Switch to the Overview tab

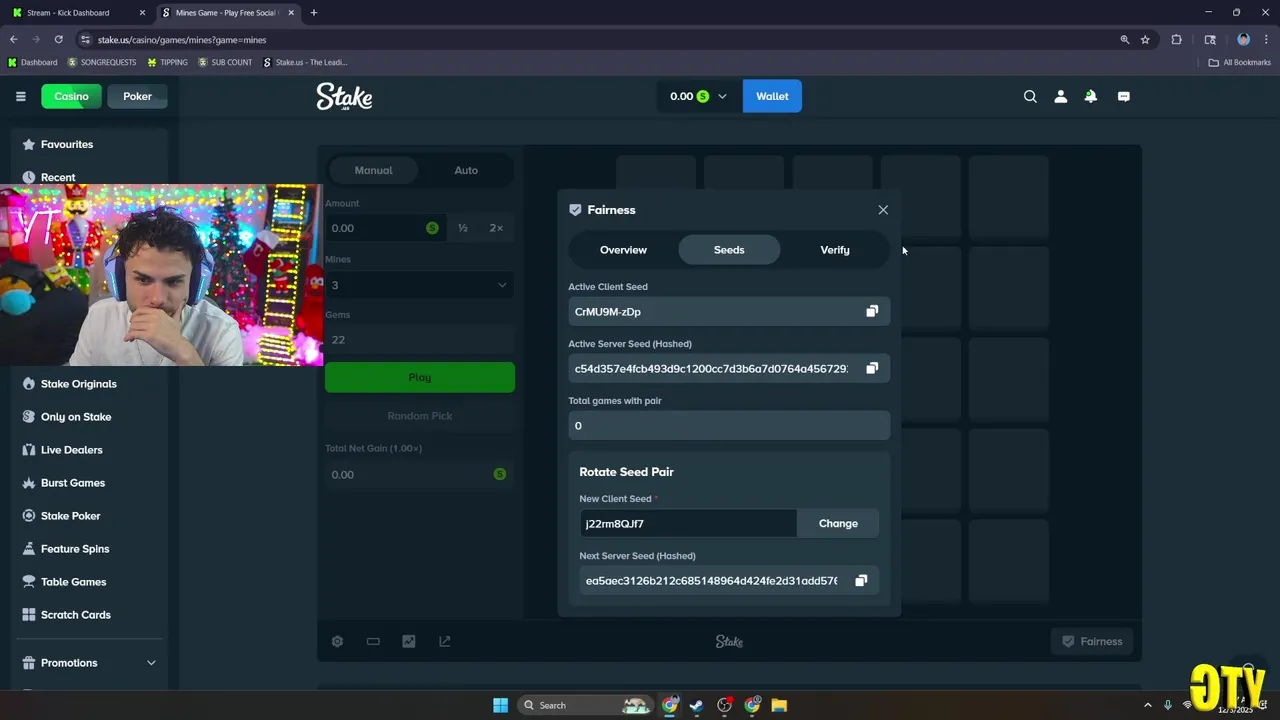(623, 250)
